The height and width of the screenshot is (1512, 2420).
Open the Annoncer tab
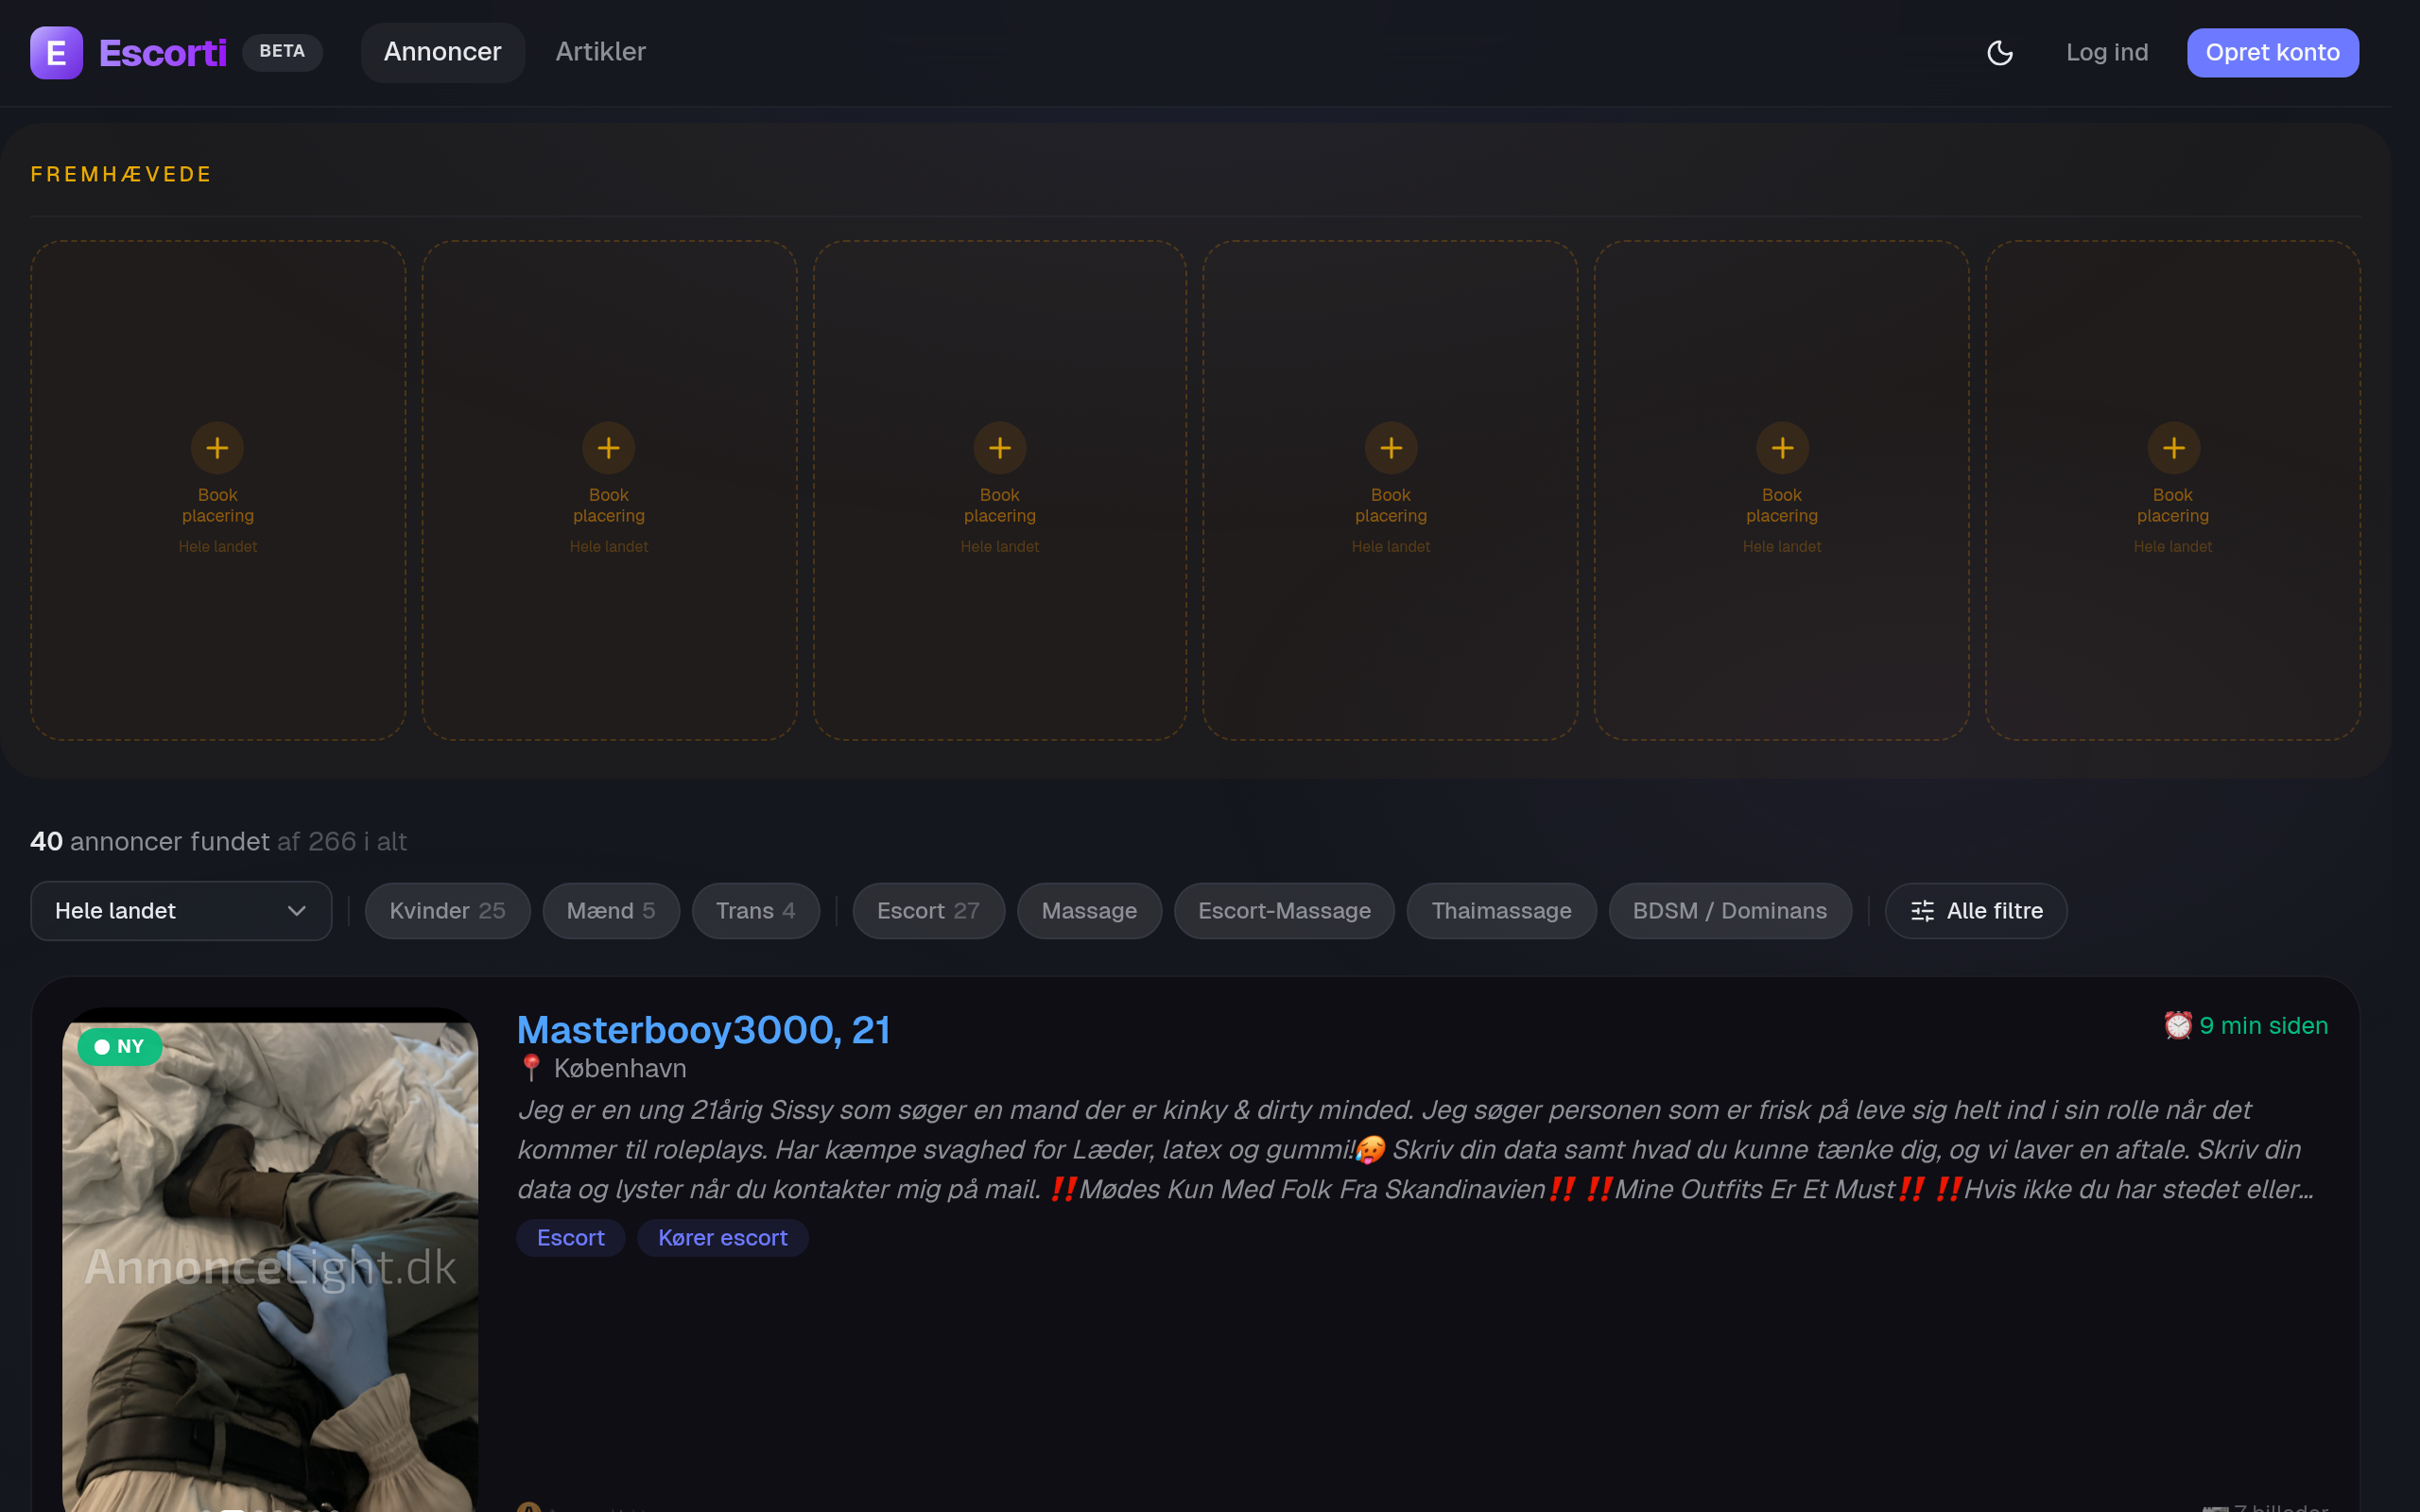click(442, 52)
